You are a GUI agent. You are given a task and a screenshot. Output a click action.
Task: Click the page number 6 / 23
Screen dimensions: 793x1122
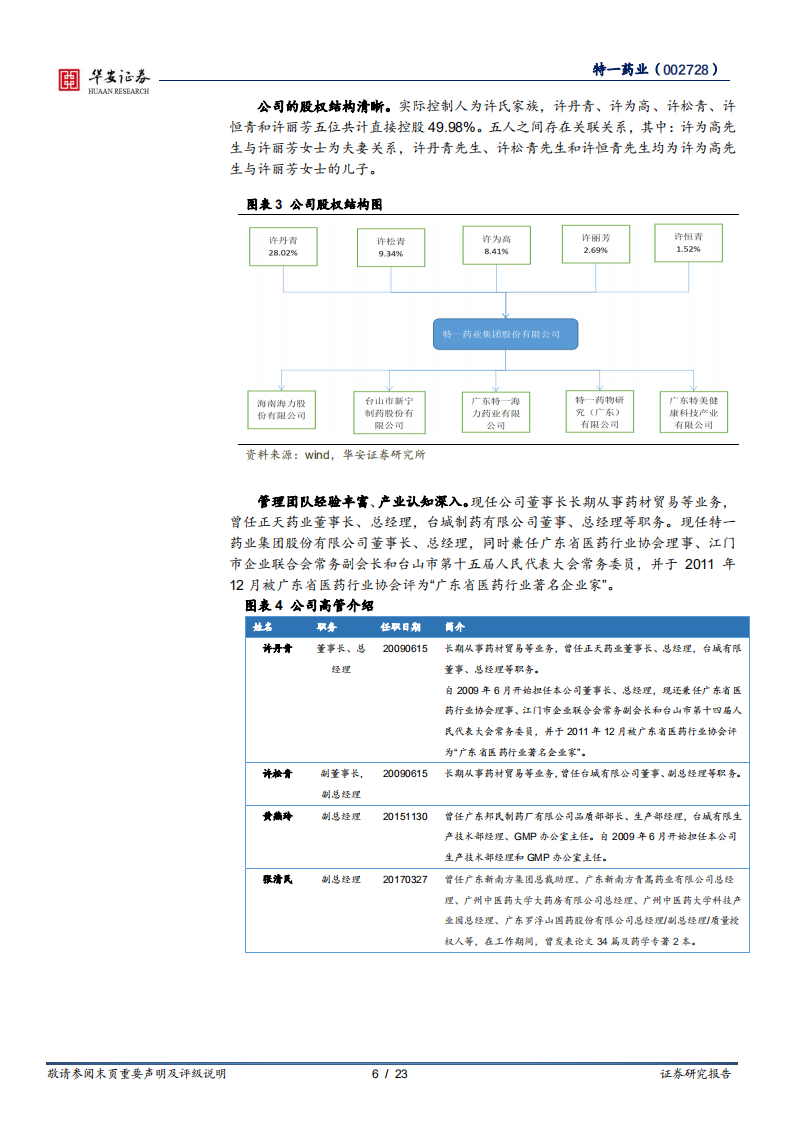[390, 1074]
